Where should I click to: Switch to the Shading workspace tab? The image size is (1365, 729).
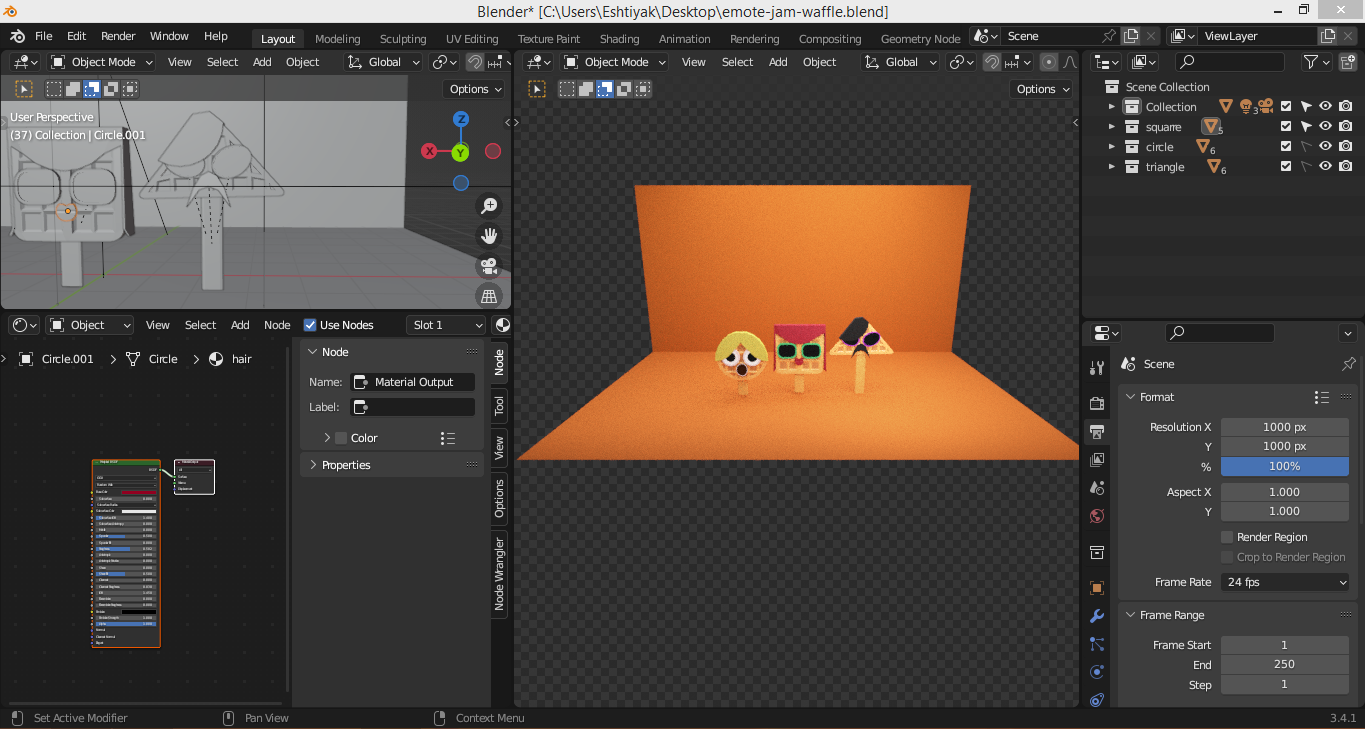coord(619,38)
